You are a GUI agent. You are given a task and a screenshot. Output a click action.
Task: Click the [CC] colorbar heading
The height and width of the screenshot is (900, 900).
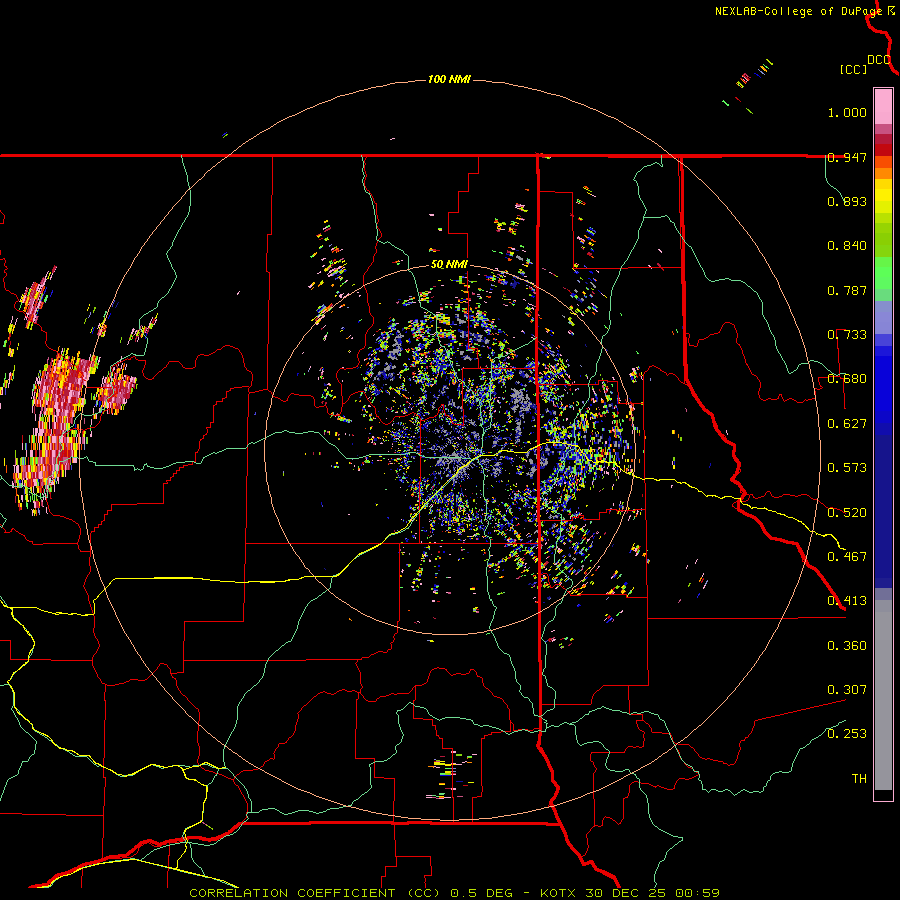click(x=853, y=69)
